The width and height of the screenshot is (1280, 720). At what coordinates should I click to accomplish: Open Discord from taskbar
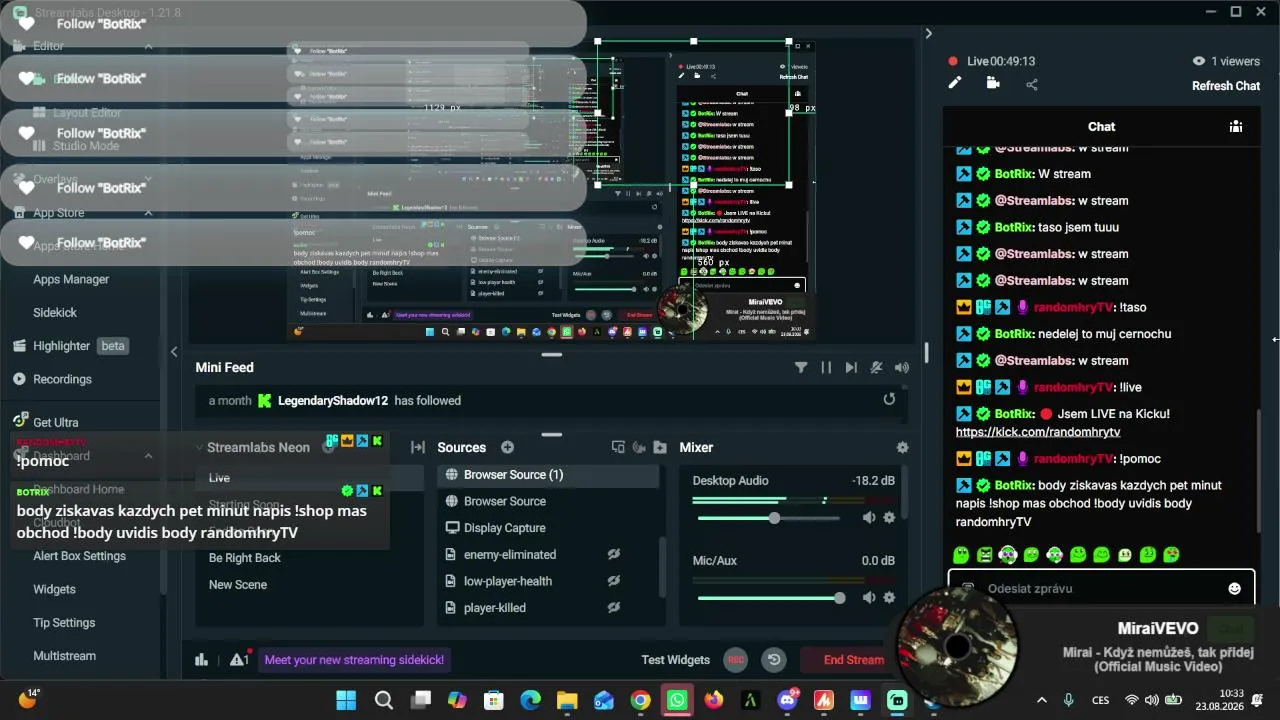click(787, 700)
